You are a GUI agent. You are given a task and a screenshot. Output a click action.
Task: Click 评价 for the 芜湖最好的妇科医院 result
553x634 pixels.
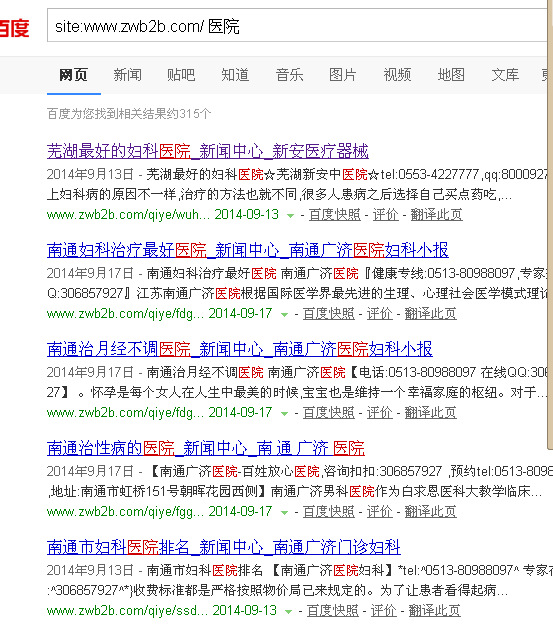click(386, 215)
